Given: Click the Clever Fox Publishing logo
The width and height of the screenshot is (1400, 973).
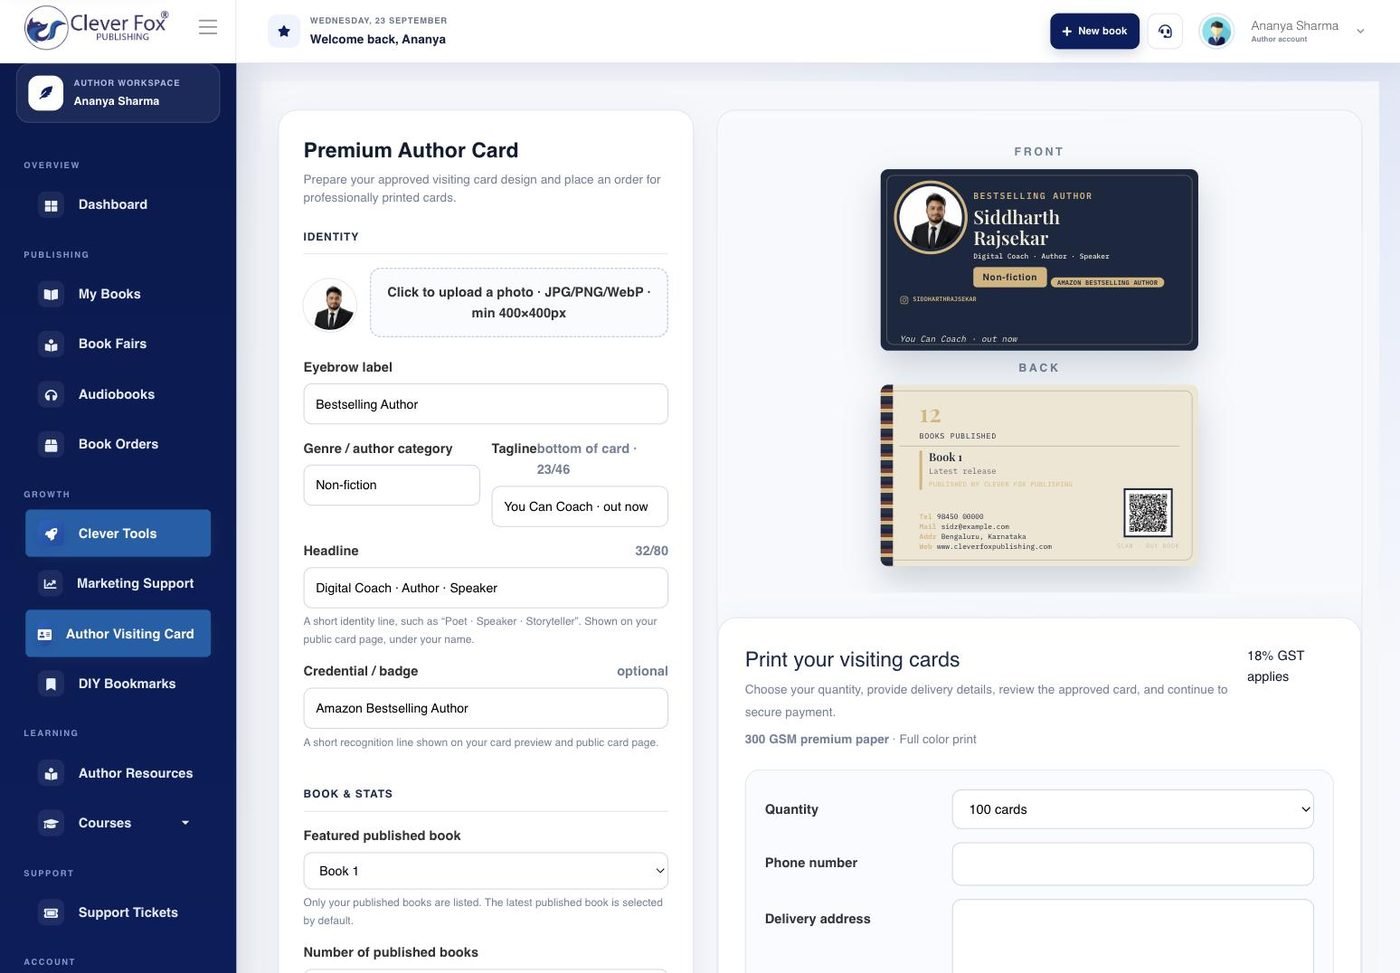Looking at the screenshot, I should point(97,27).
